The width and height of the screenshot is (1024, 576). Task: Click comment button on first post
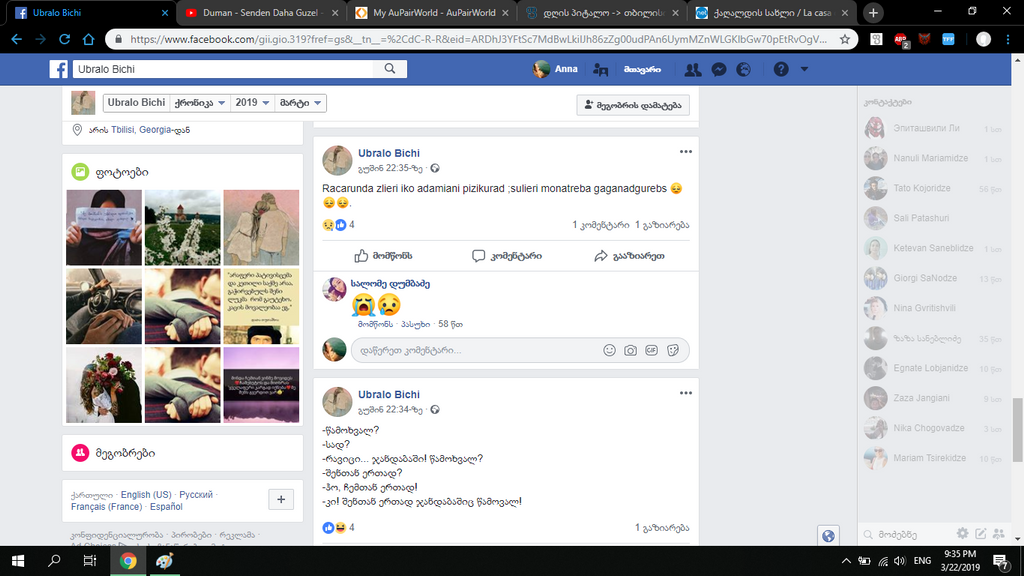[507, 256]
